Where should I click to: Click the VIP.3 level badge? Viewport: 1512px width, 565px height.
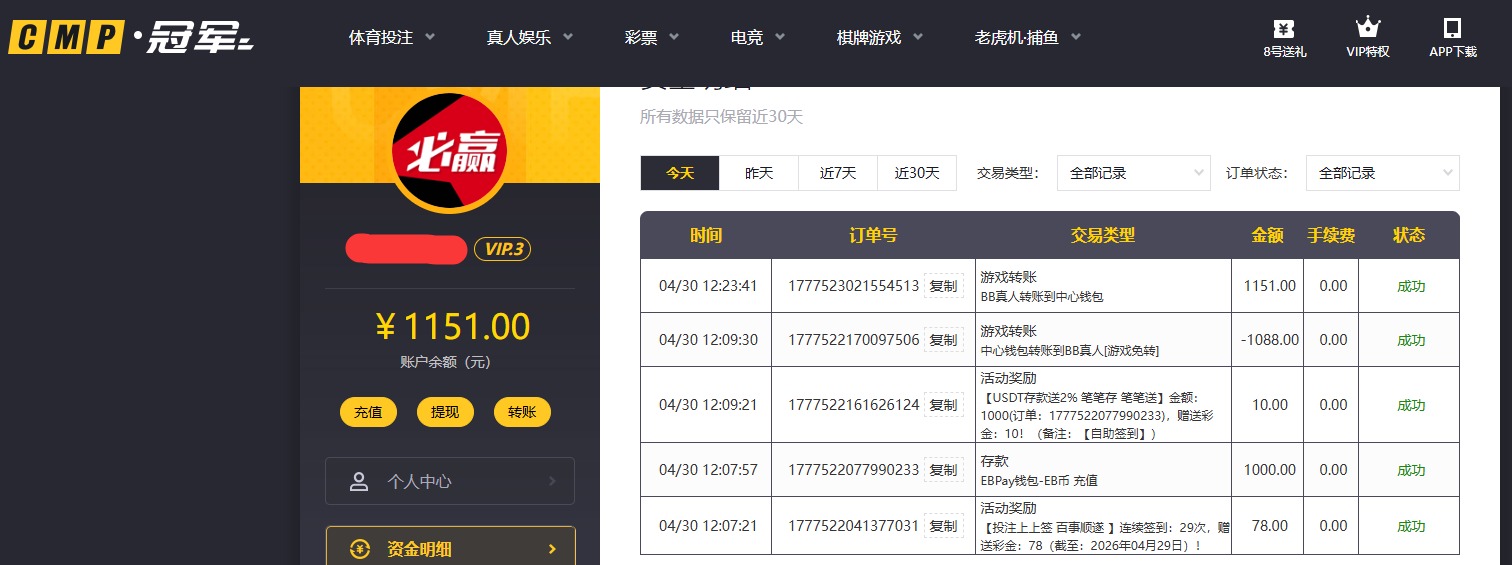[x=502, y=249]
